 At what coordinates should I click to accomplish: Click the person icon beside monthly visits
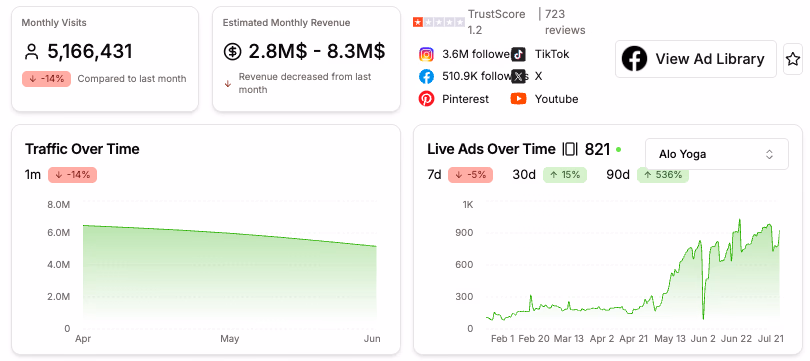32,52
